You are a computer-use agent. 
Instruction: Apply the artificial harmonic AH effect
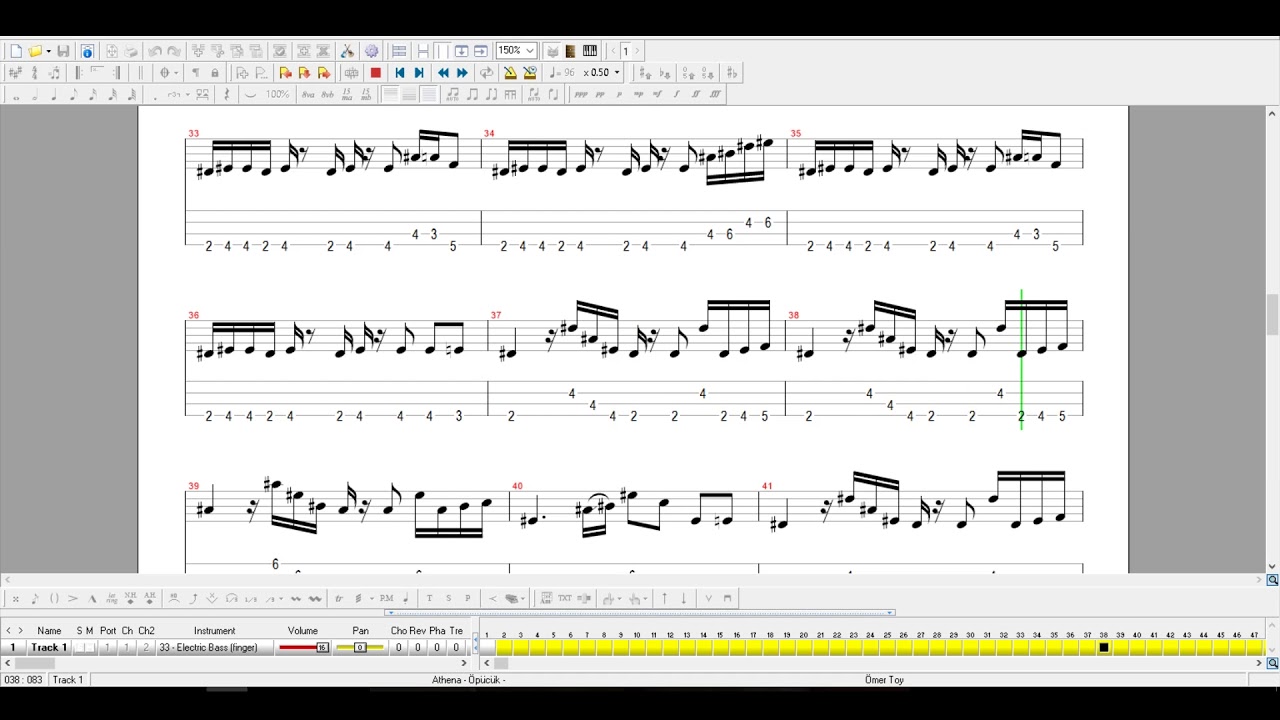[x=150, y=598]
